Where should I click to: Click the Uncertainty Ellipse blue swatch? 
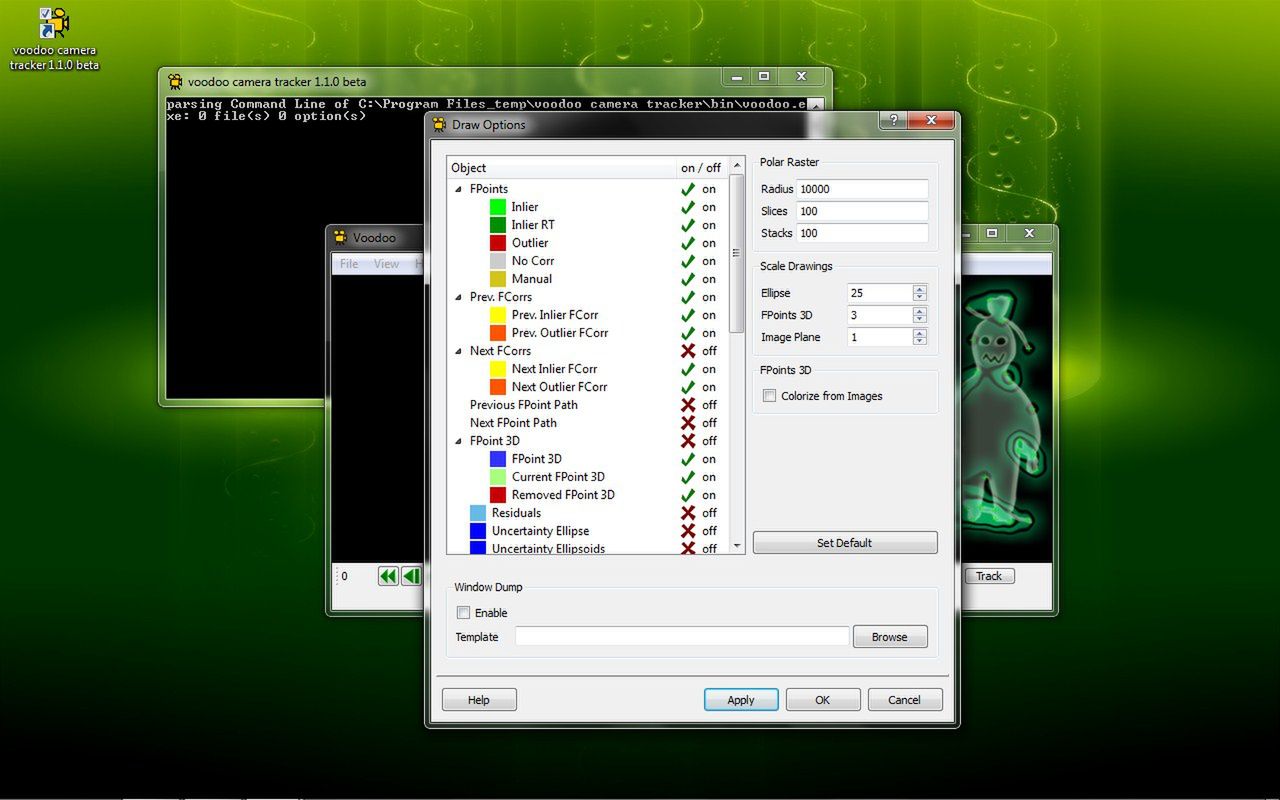coord(478,531)
